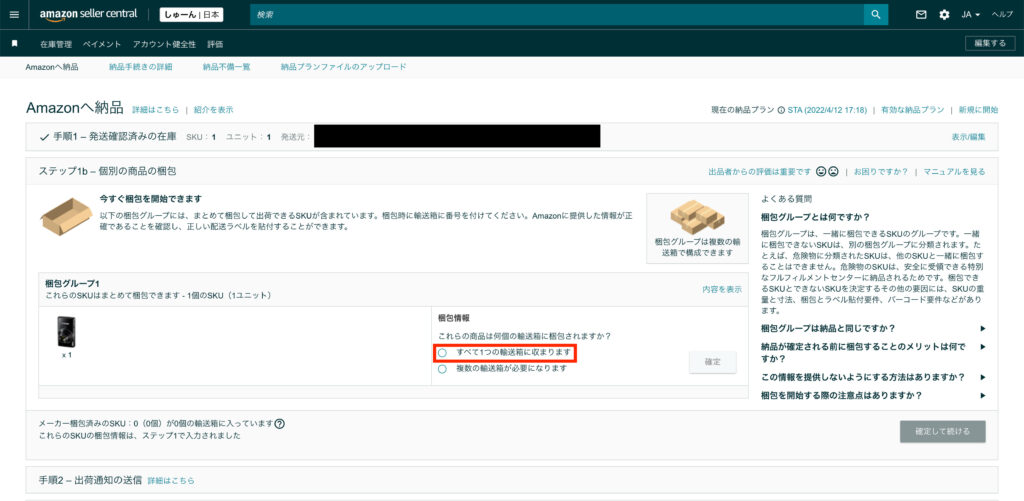Click the bookmark flag icon
Viewport: 1024px width, 501px height.
(14, 44)
